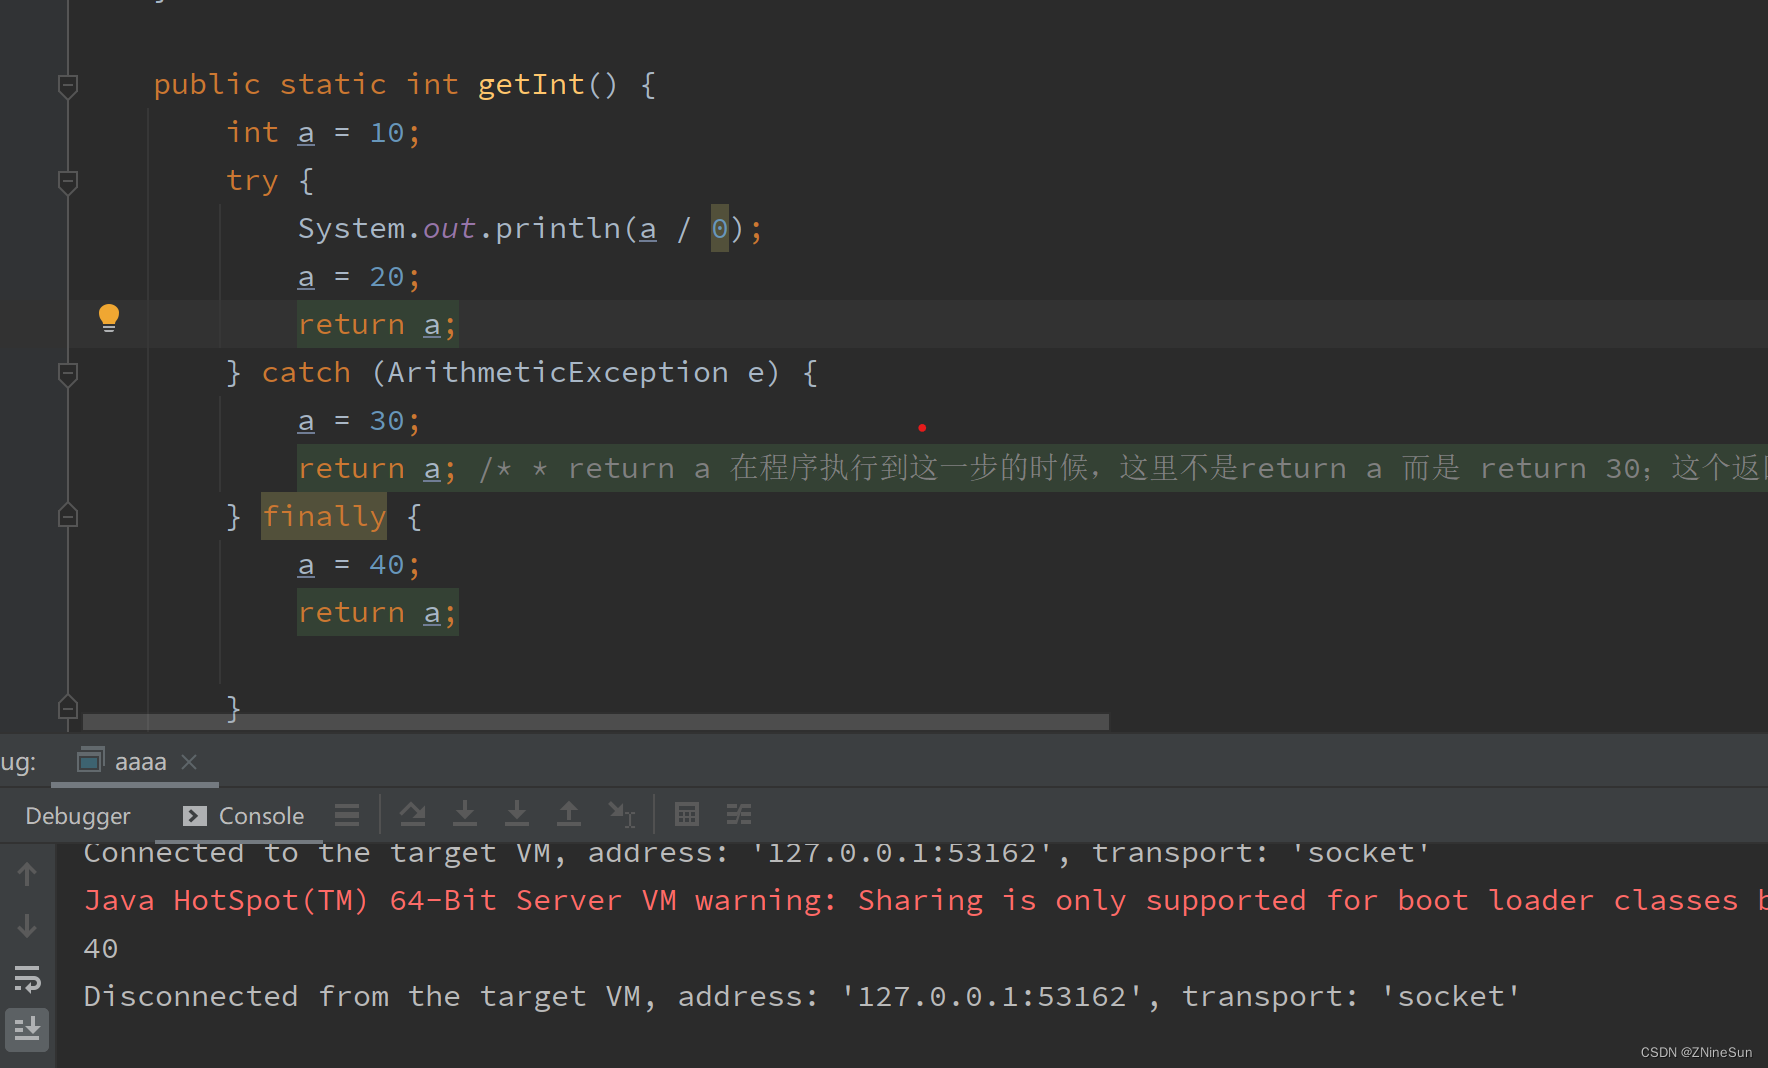
Task: Click fold end marker at method closing brace
Action: click(68, 708)
